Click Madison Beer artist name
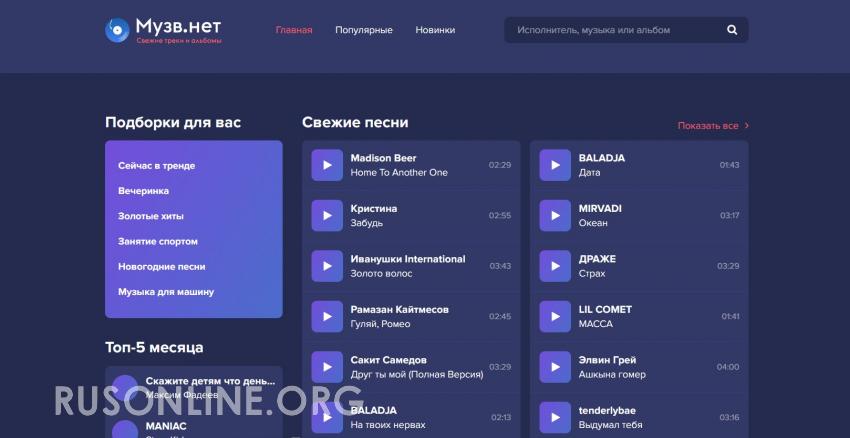Viewport: 850px width, 438px height. pos(383,158)
